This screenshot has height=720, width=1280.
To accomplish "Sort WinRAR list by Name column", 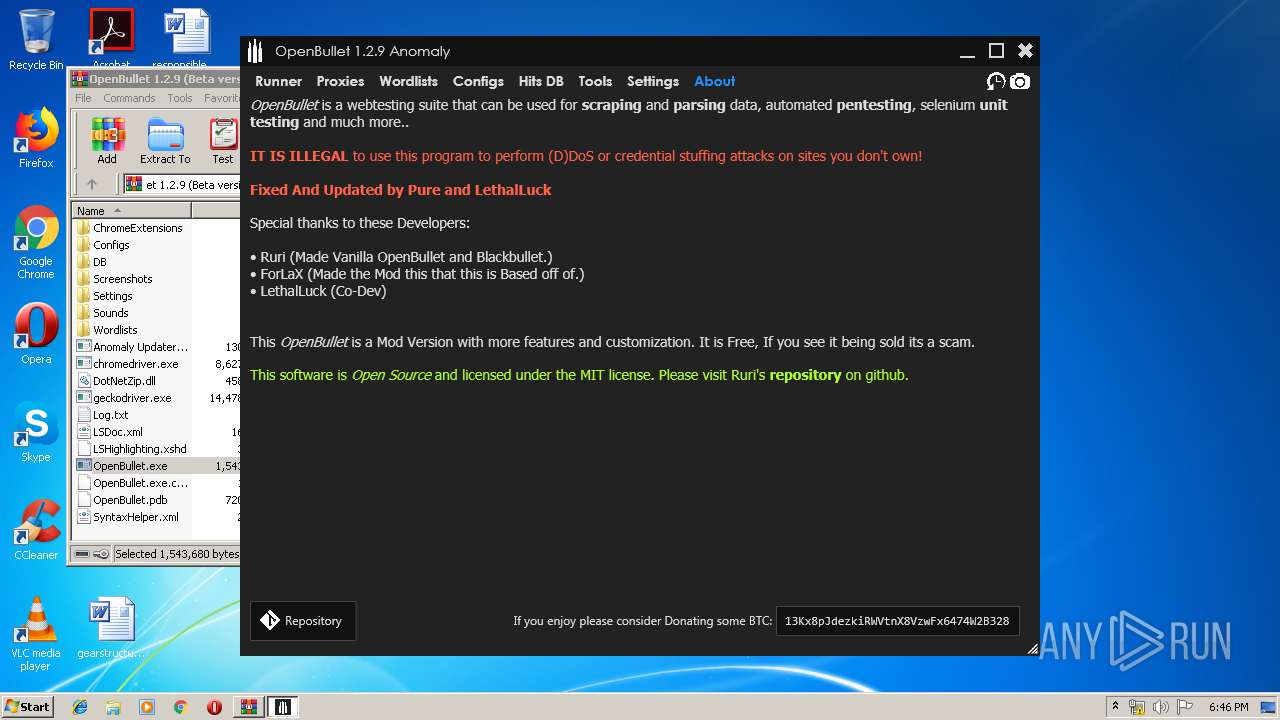I will (131, 210).
